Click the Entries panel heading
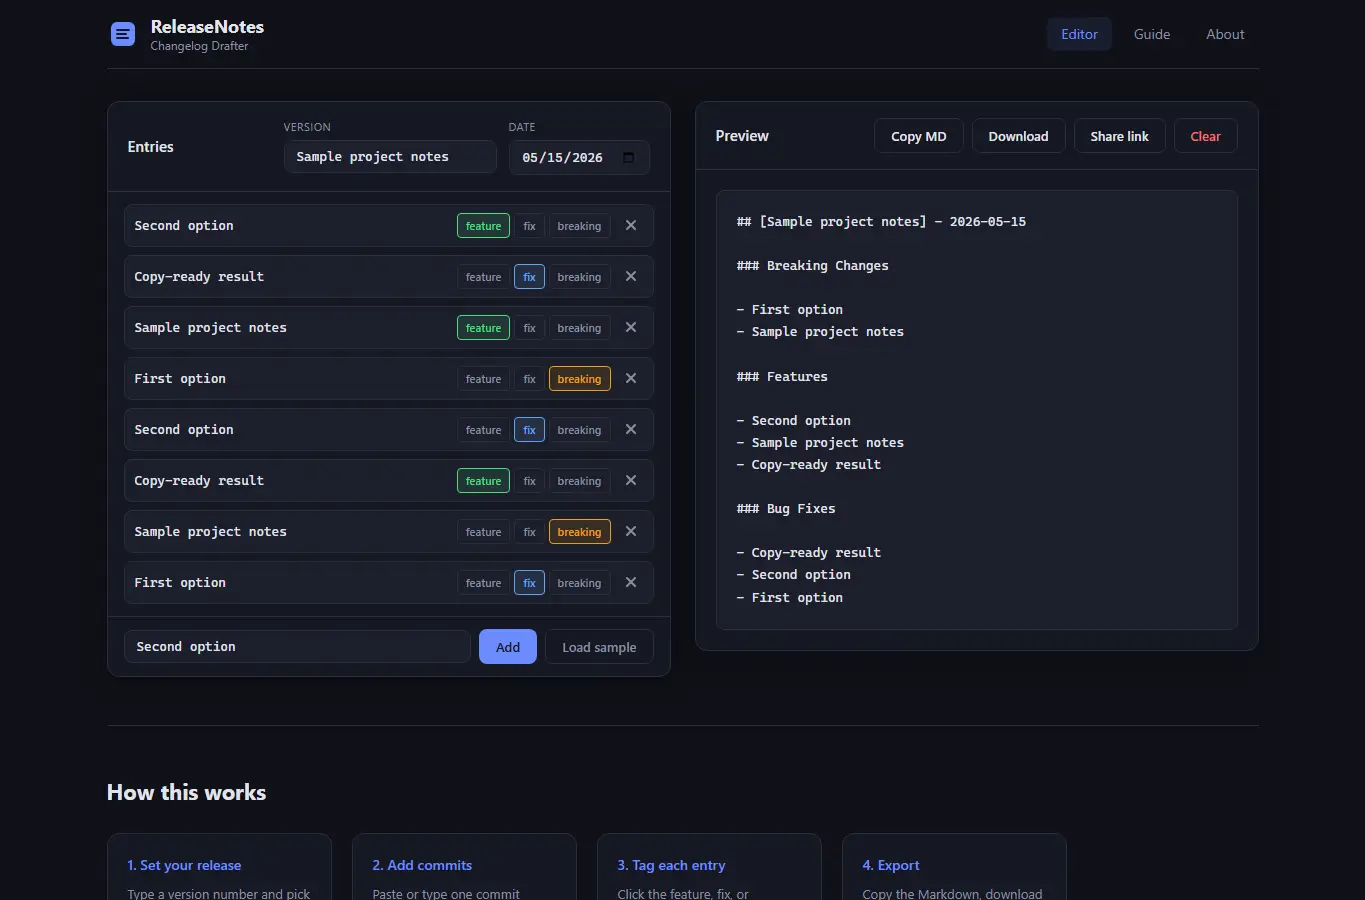This screenshot has width=1365, height=900. [150, 147]
